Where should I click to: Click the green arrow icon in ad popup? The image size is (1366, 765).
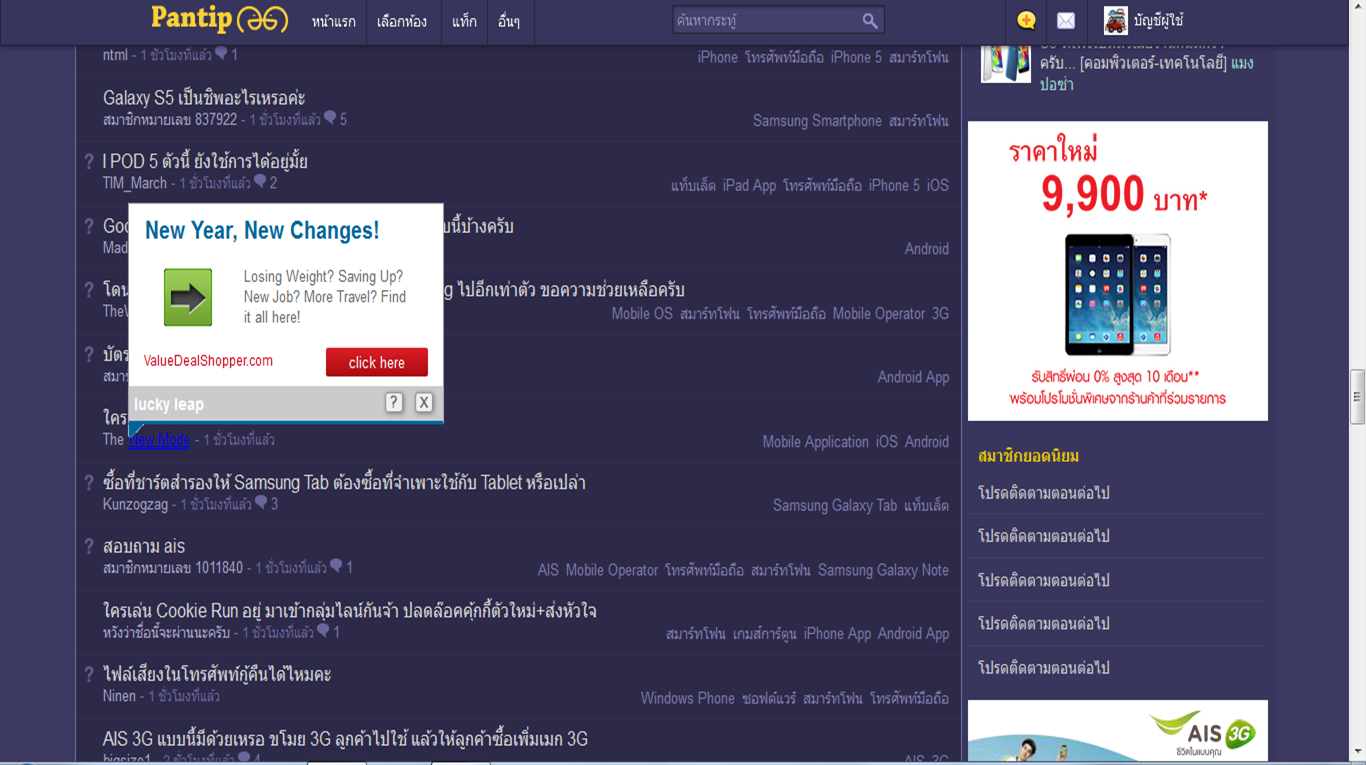click(188, 297)
